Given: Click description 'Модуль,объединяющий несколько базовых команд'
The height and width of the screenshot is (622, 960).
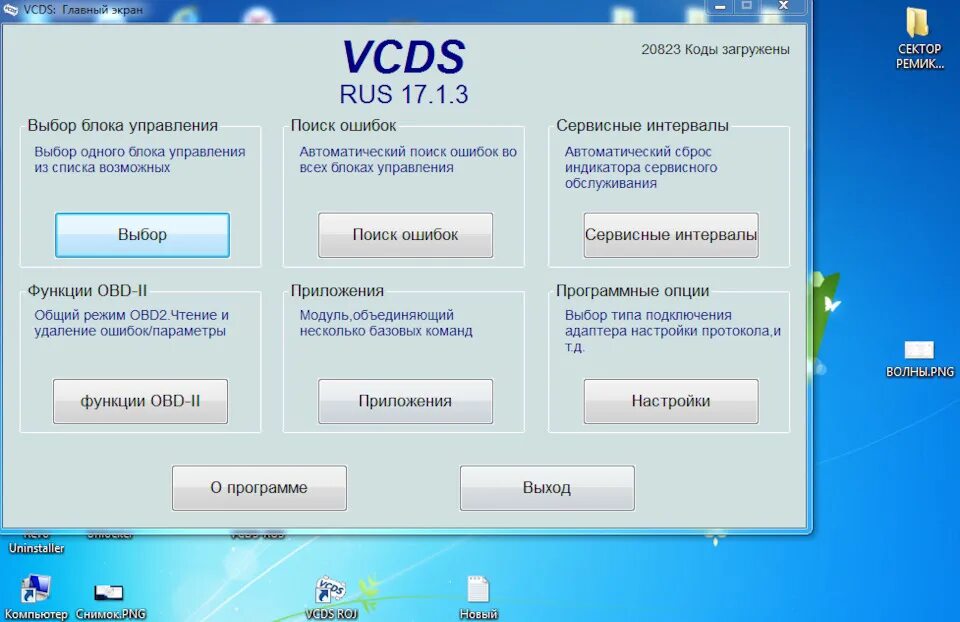Looking at the screenshot, I should 386,323.
